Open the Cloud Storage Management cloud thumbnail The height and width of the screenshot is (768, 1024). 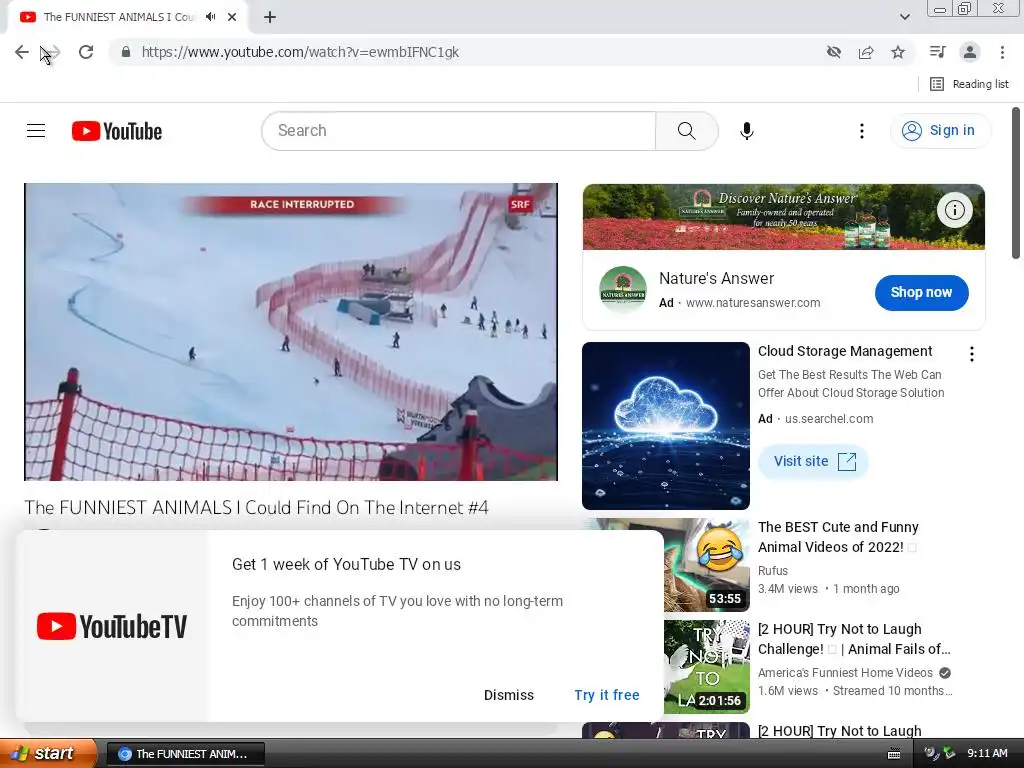pos(665,426)
